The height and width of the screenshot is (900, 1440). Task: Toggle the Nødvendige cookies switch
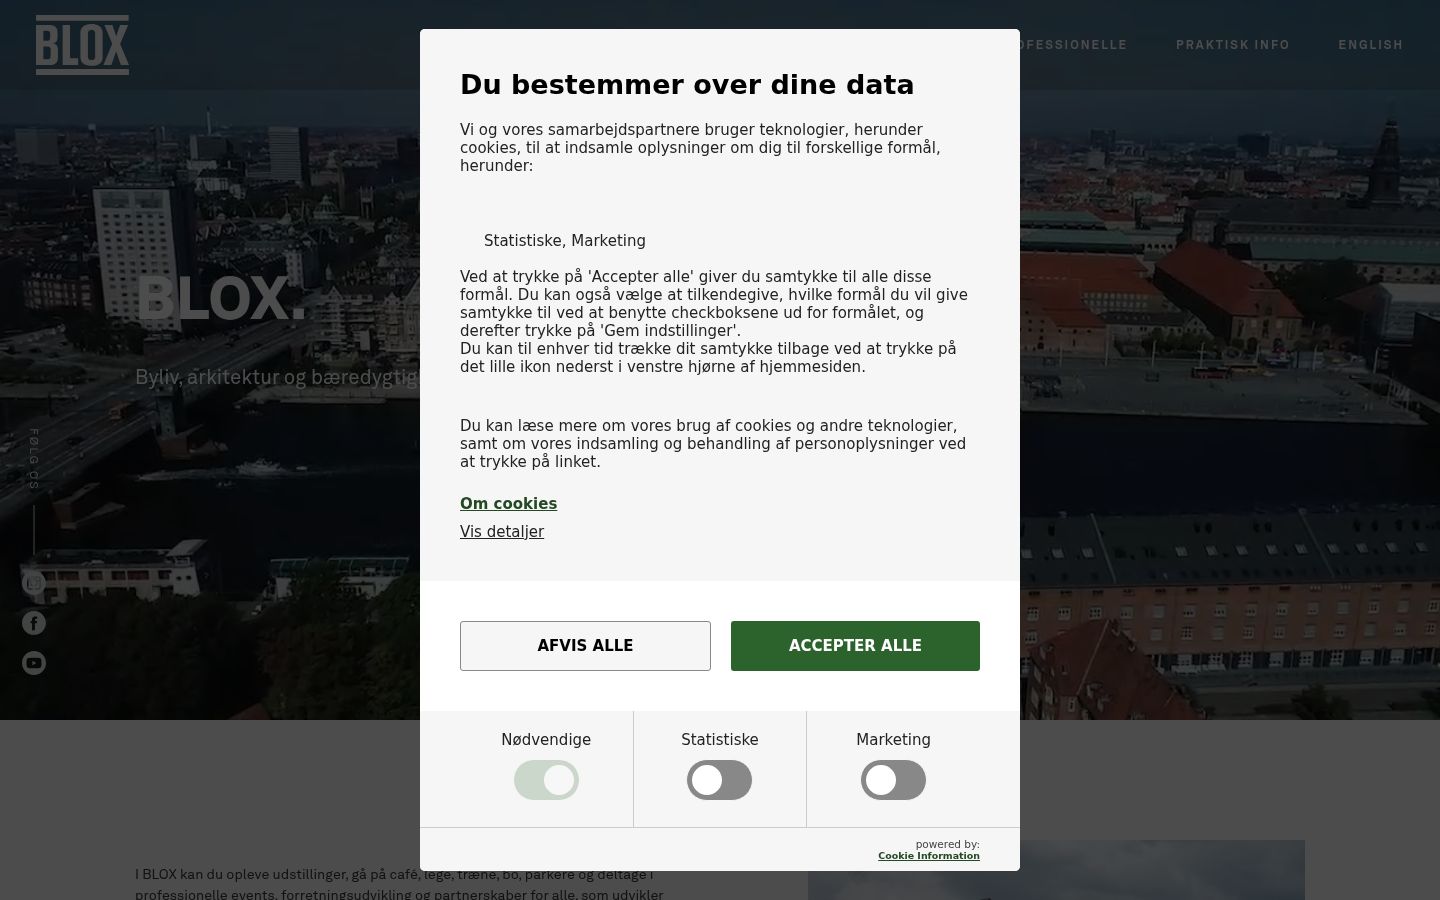[x=546, y=780]
